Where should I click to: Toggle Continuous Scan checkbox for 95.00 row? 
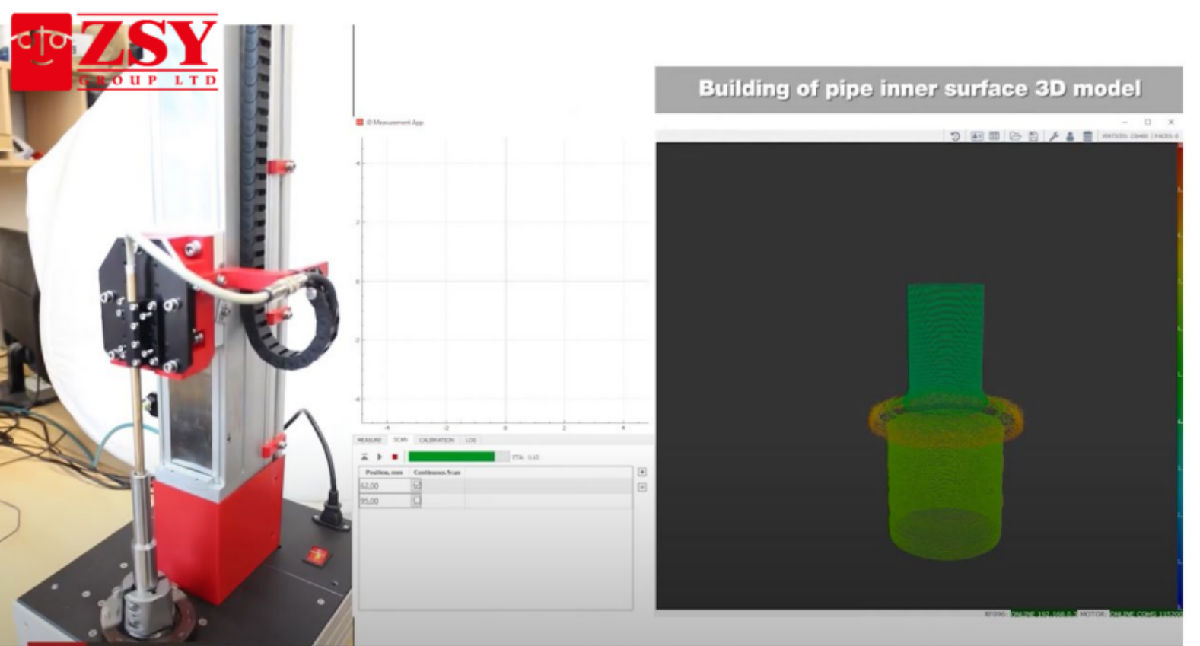coord(417,501)
